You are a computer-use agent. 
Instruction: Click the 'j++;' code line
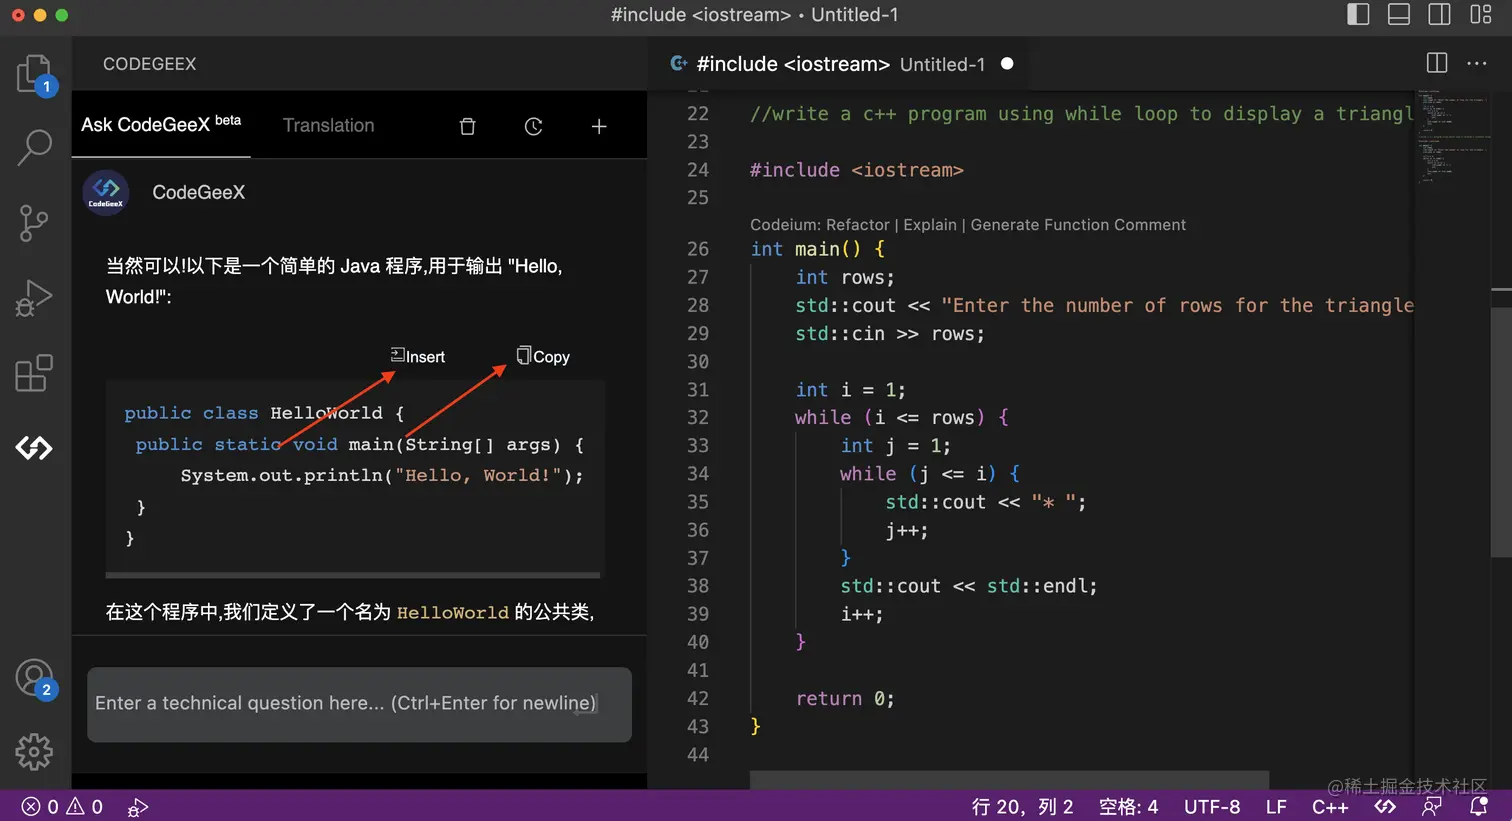tap(907, 530)
